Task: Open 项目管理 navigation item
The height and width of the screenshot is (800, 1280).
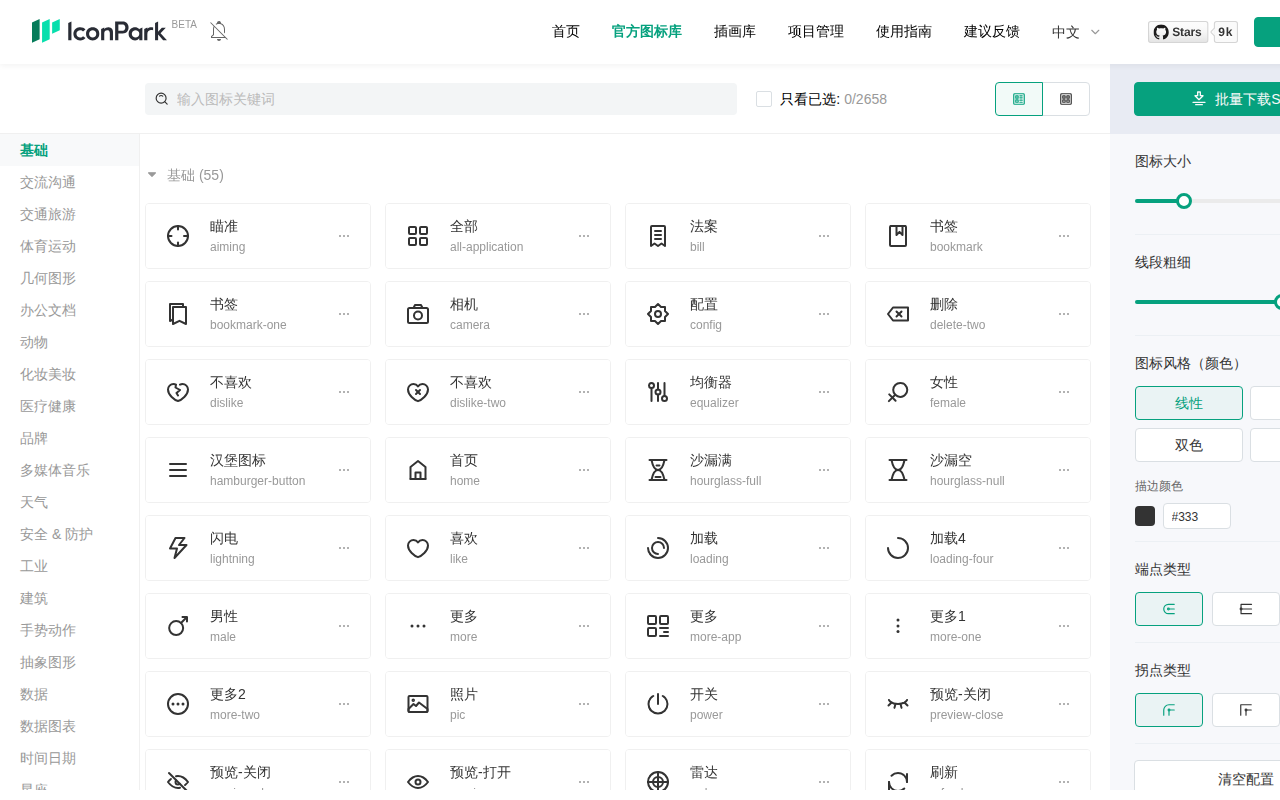Action: 816,32
